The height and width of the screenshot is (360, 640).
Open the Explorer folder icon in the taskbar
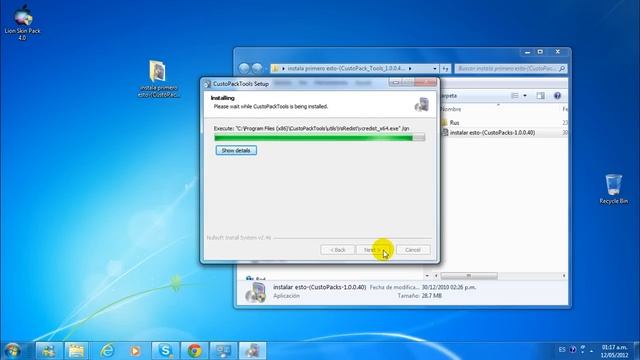[x=76, y=351]
